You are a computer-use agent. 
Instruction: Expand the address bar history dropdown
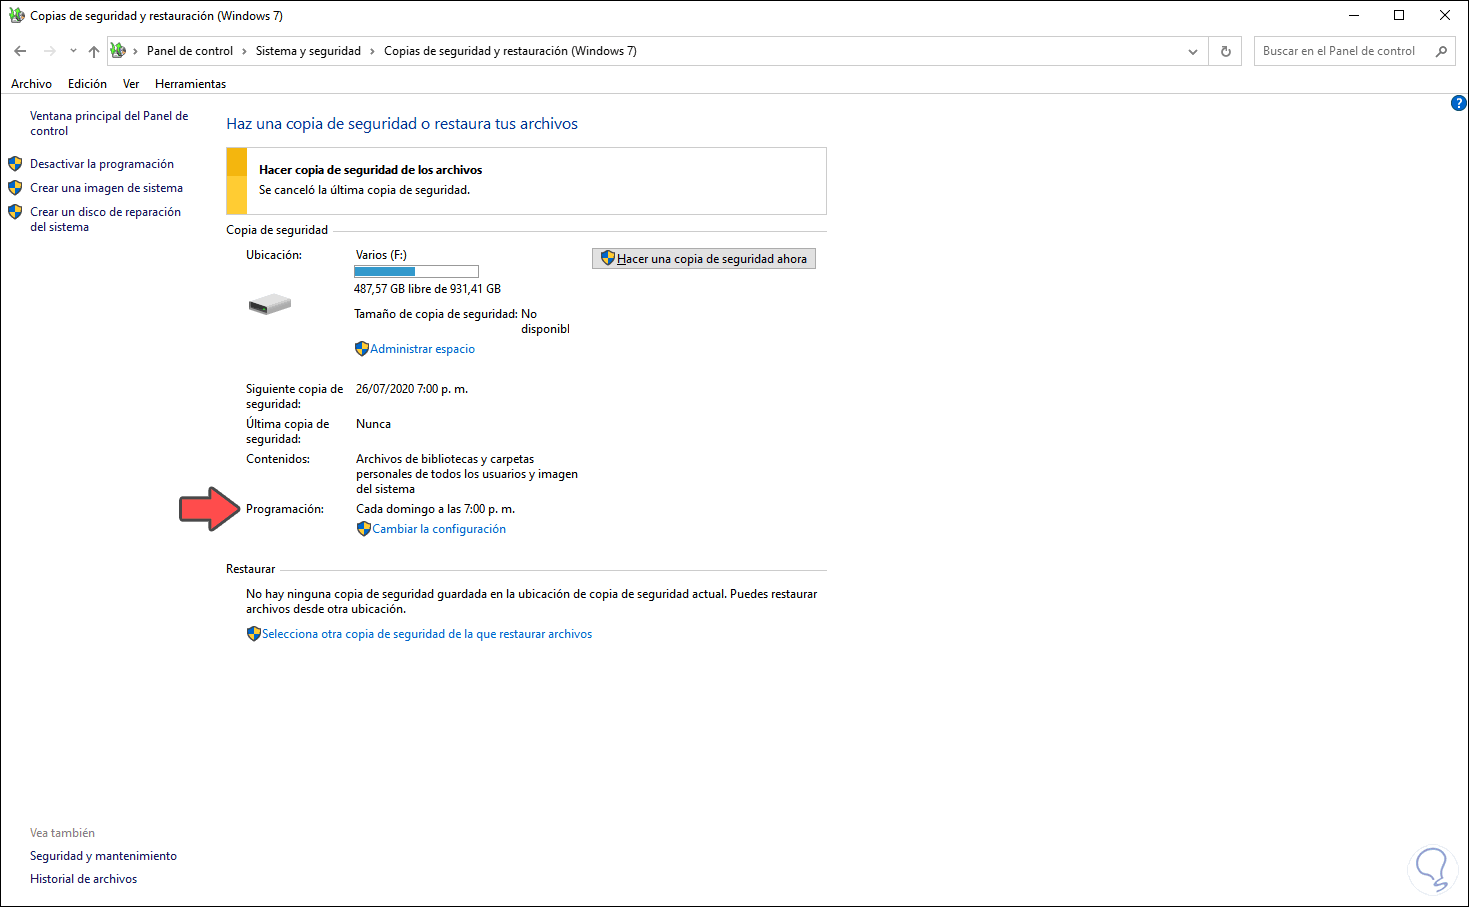tap(1193, 51)
